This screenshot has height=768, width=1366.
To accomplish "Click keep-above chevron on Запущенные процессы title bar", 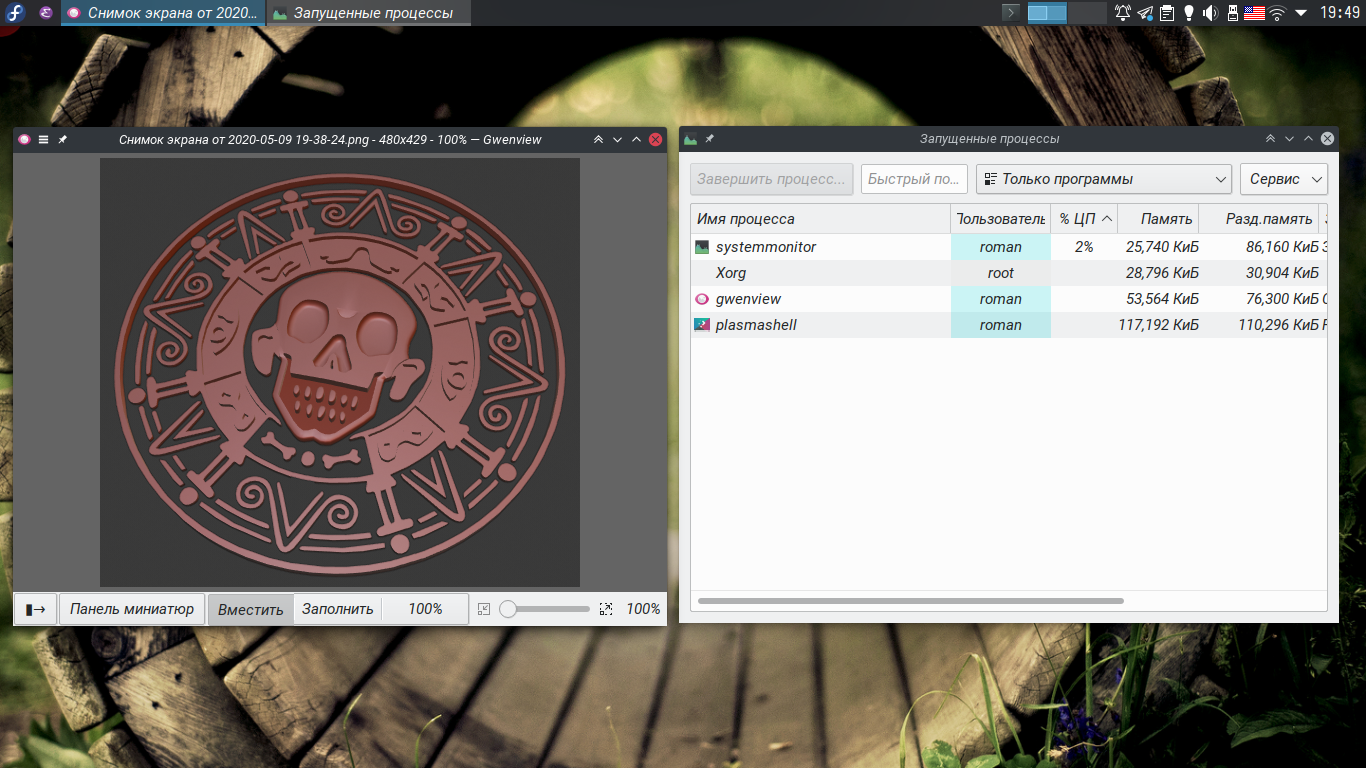I will click(x=1271, y=139).
